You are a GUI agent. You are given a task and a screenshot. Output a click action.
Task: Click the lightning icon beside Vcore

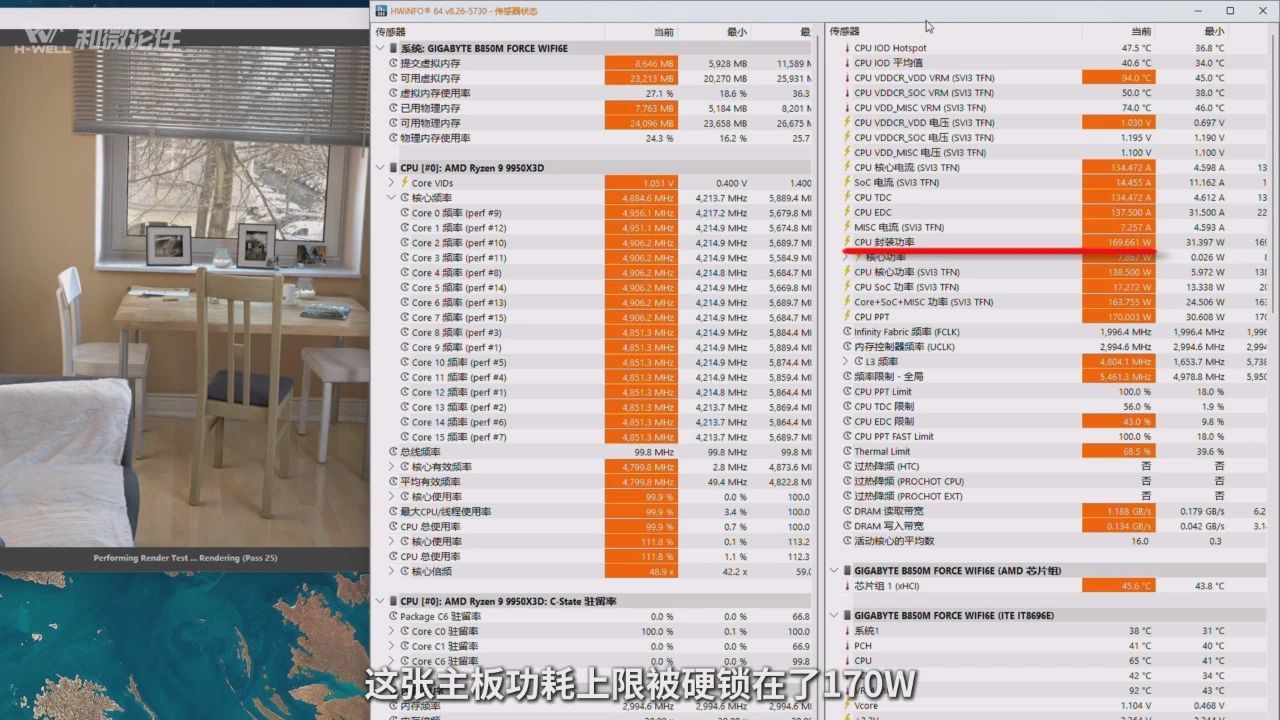point(847,706)
